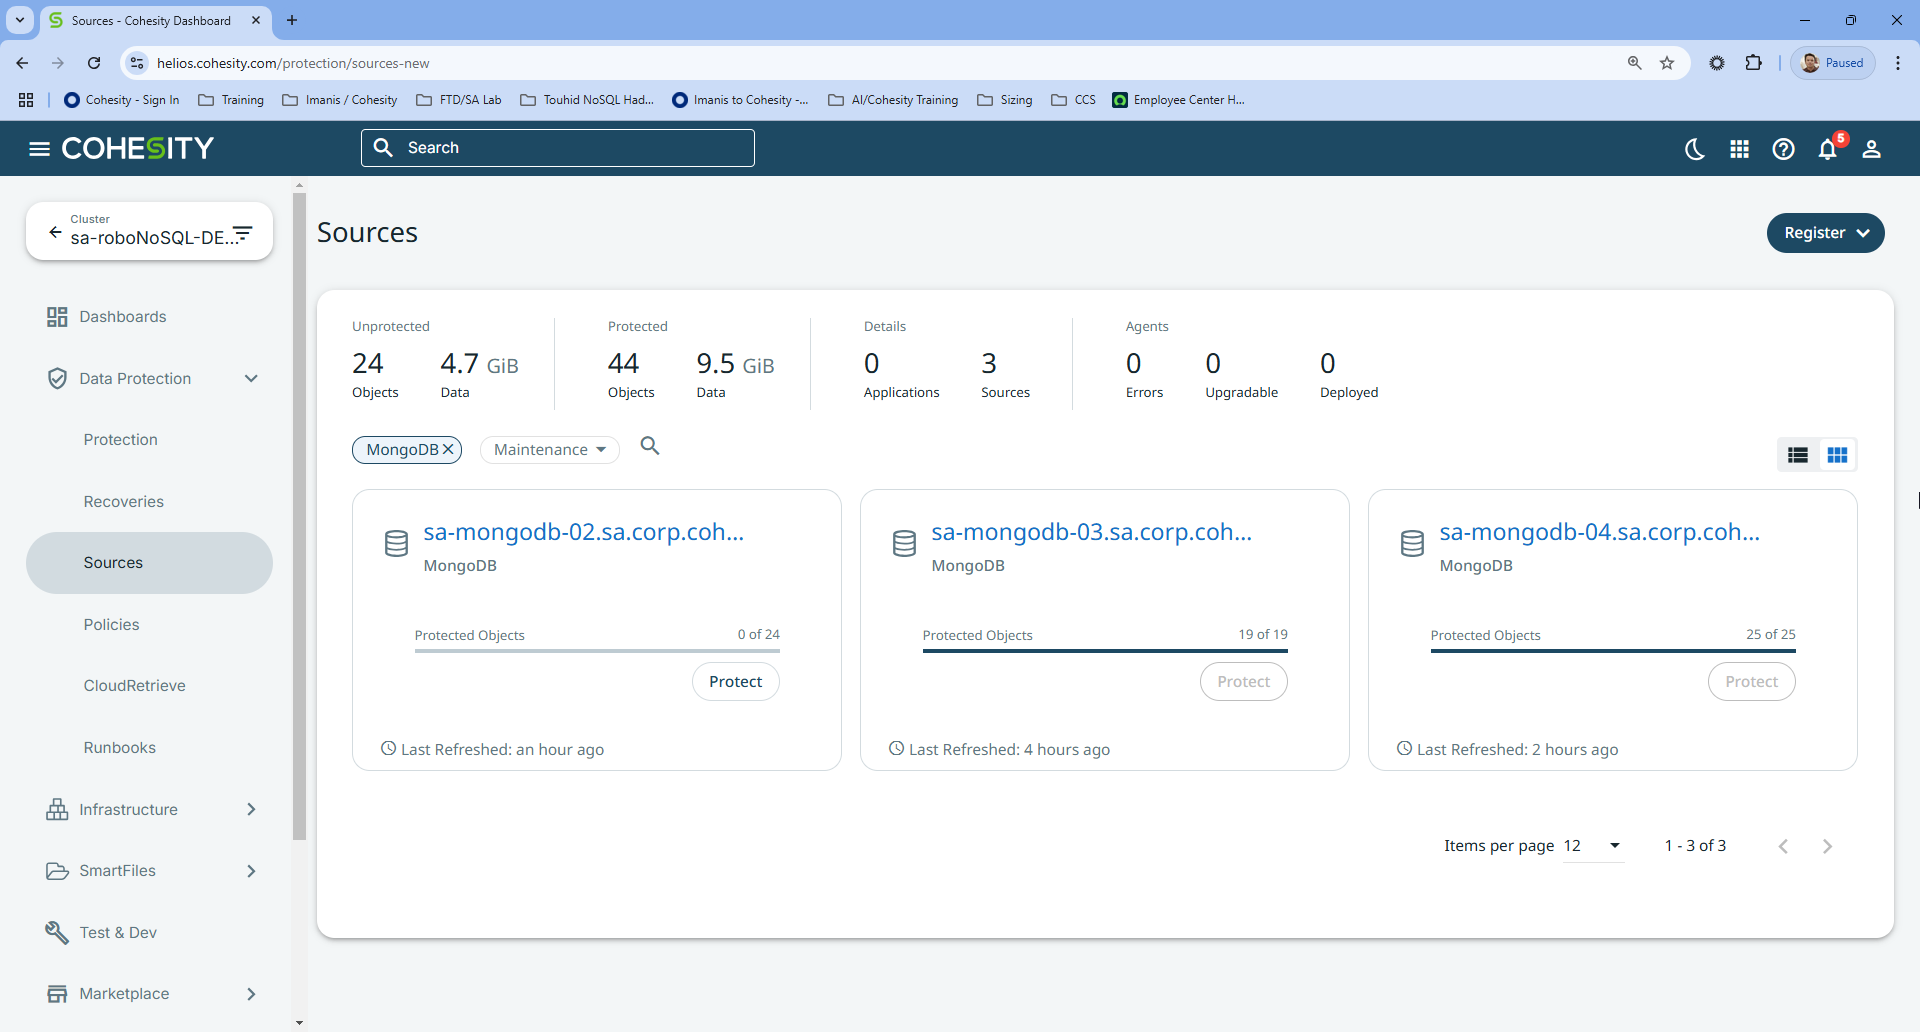Open the user account icon
This screenshot has width=1920, height=1032.
[x=1871, y=149]
